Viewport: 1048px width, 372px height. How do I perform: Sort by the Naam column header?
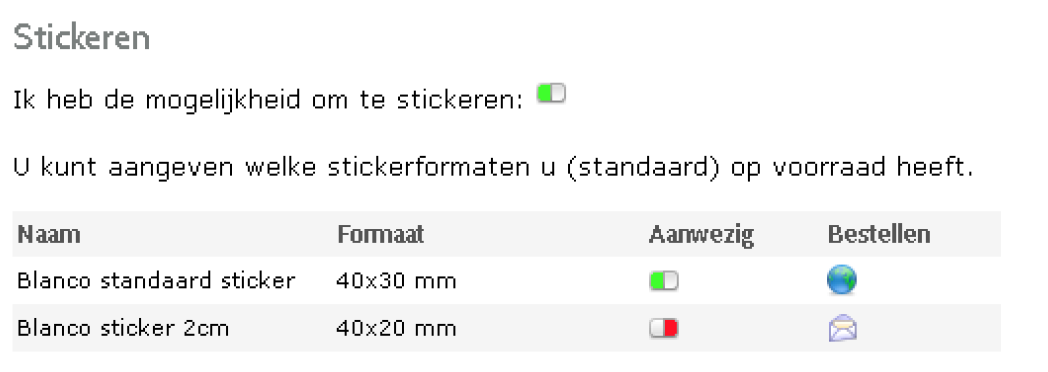point(49,234)
